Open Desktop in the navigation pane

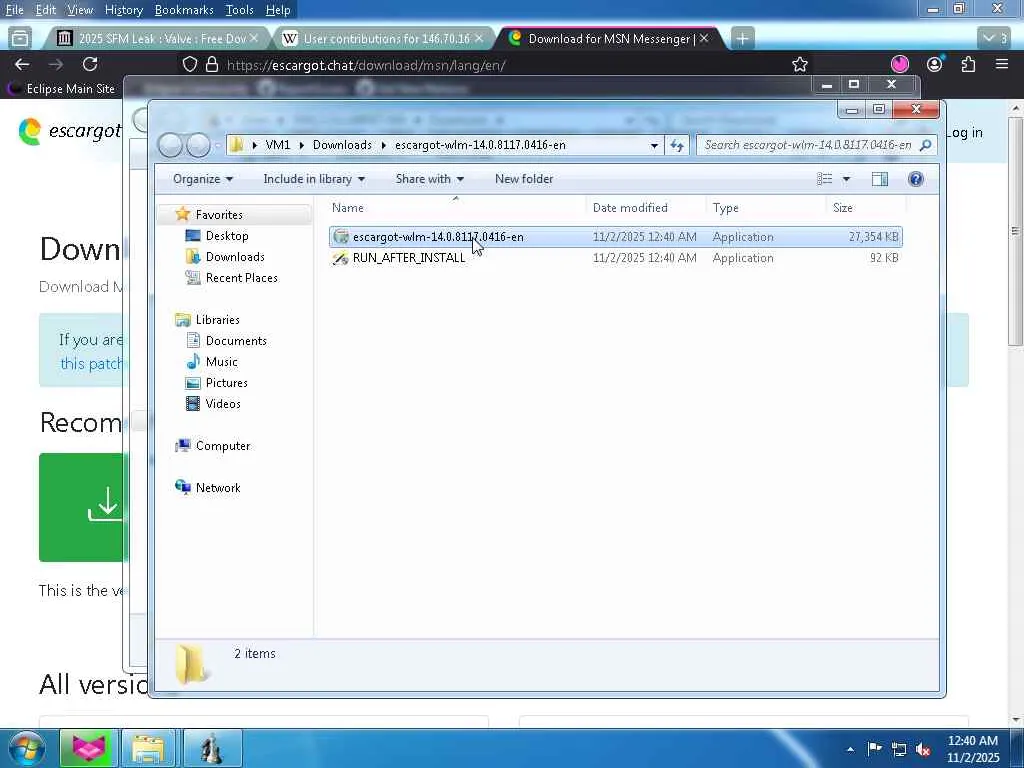pos(227,236)
